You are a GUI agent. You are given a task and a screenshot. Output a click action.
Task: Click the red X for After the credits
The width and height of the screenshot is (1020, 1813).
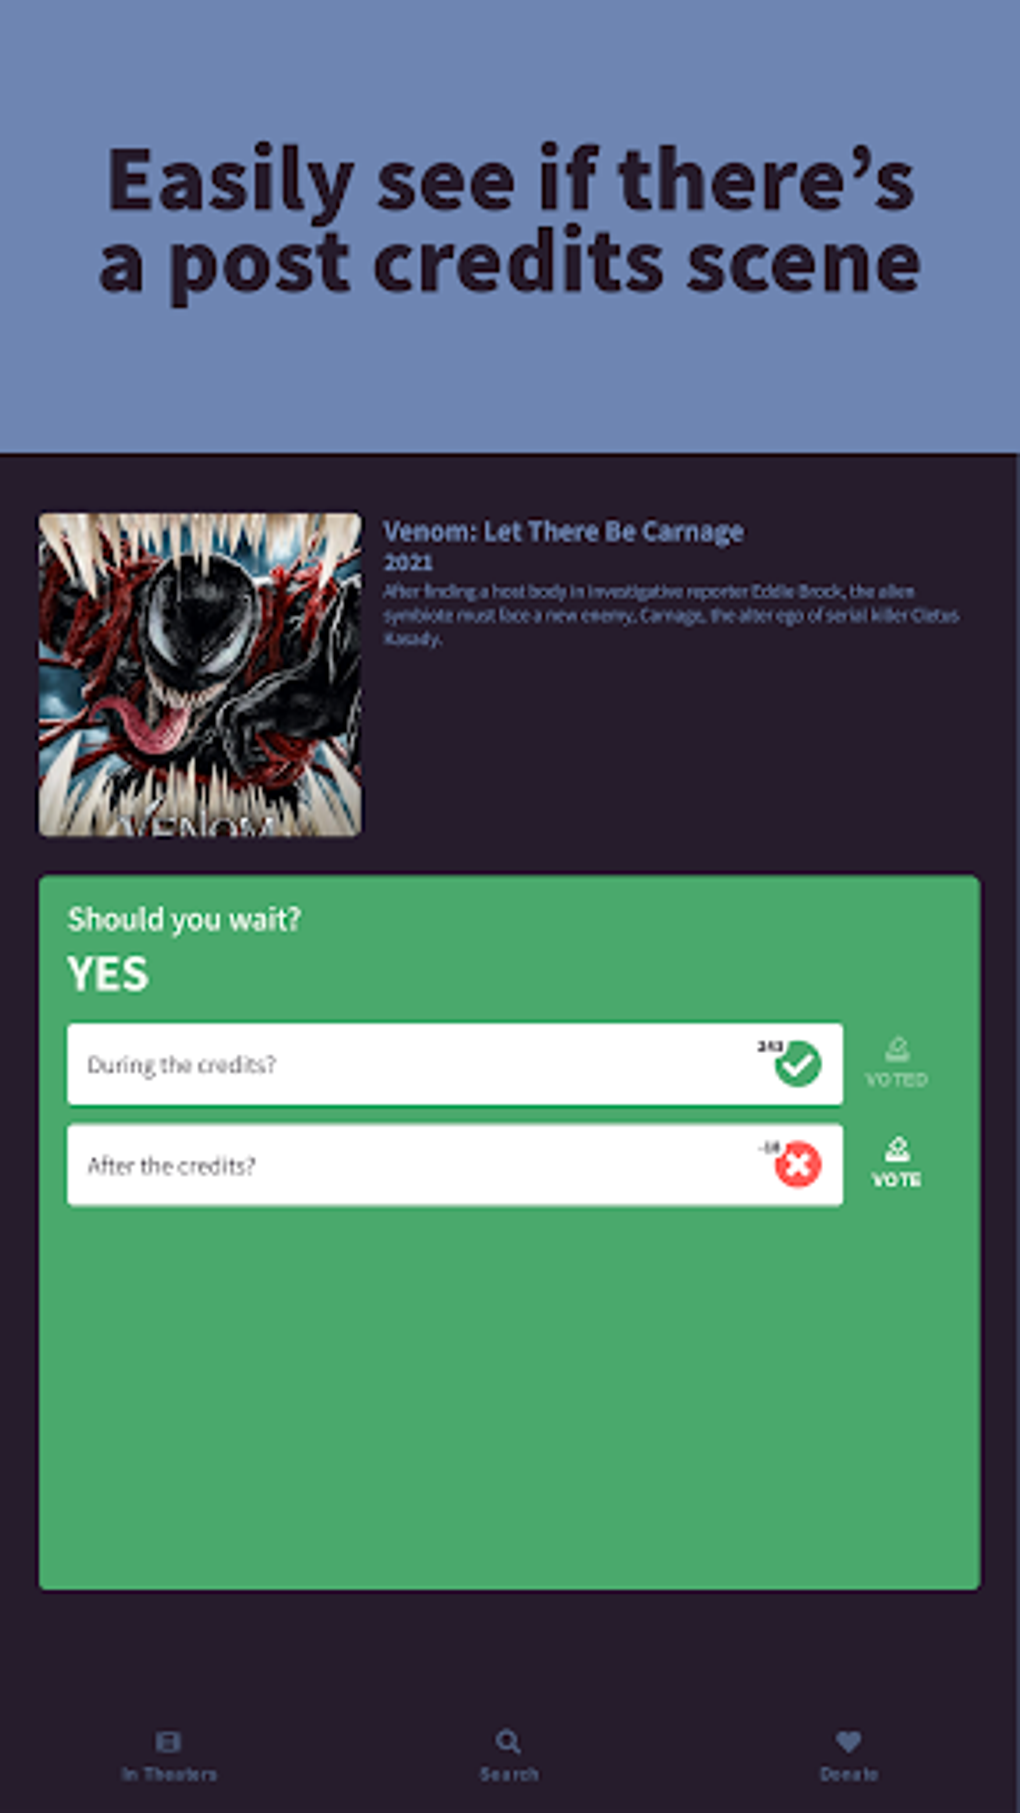click(x=798, y=1164)
